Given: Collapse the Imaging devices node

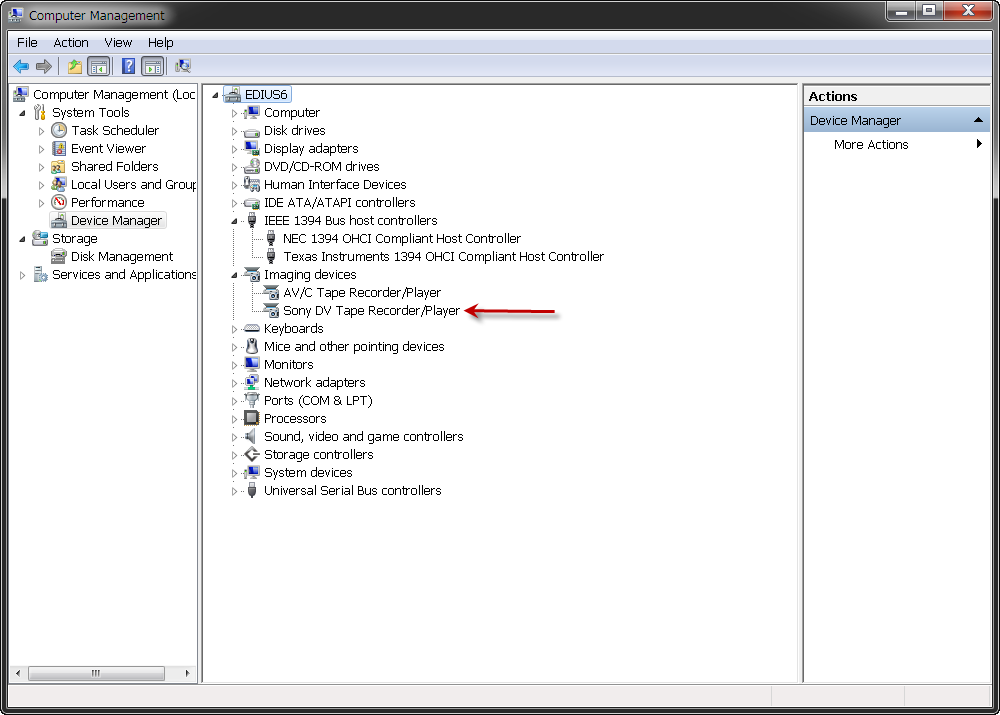Looking at the screenshot, I should (x=234, y=275).
